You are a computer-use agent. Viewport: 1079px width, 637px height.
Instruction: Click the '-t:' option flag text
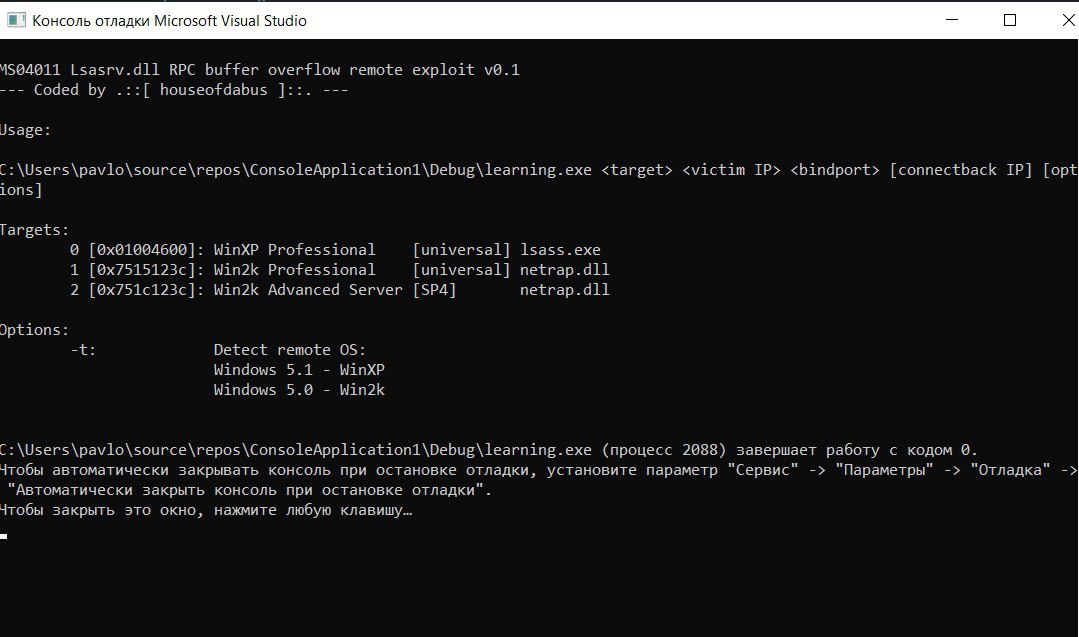pos(83,350)
